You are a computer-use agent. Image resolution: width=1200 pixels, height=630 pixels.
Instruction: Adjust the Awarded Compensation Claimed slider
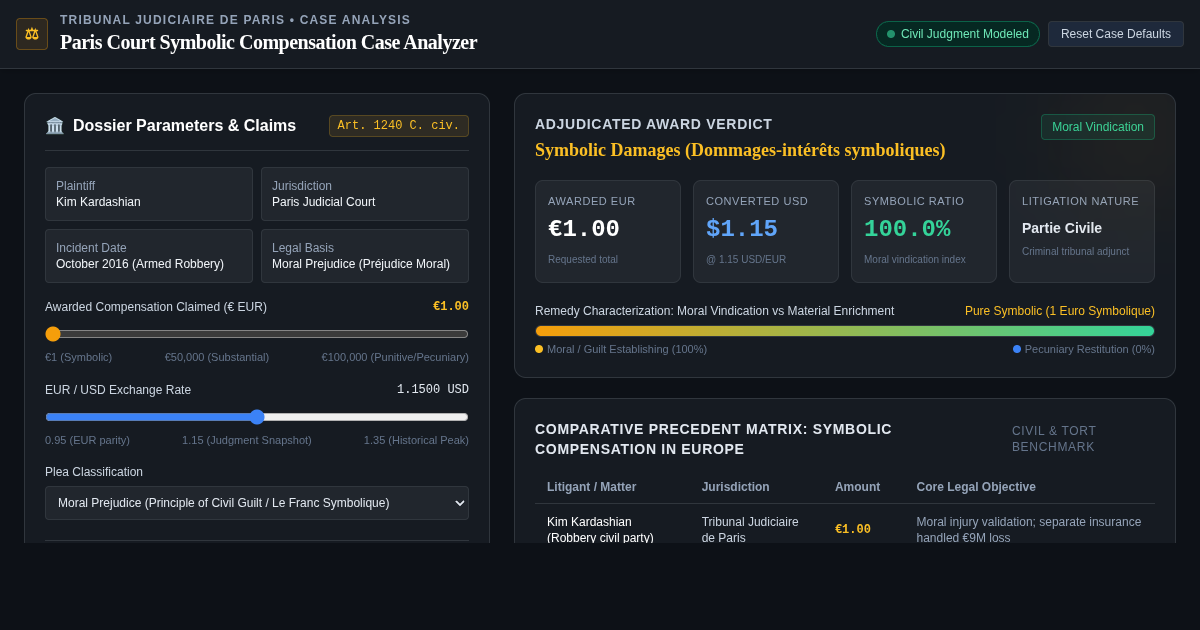coord(257,334)
